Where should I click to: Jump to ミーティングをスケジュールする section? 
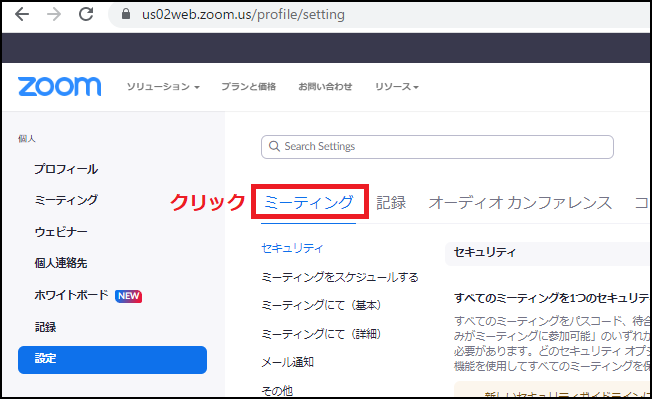(x=340, y=277)
